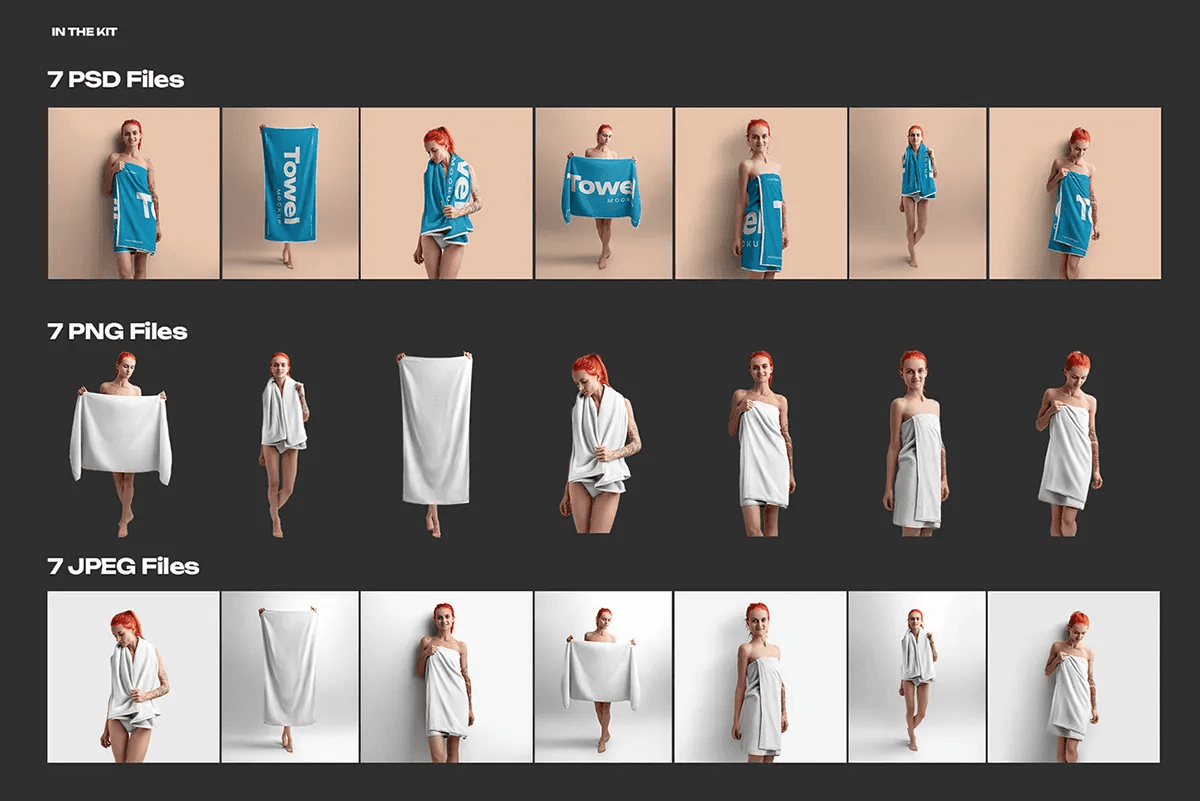Select the JPEG thumbnail with vertical white towel
This screenshot has width=1200, height=801.
(x=290, y=677)
